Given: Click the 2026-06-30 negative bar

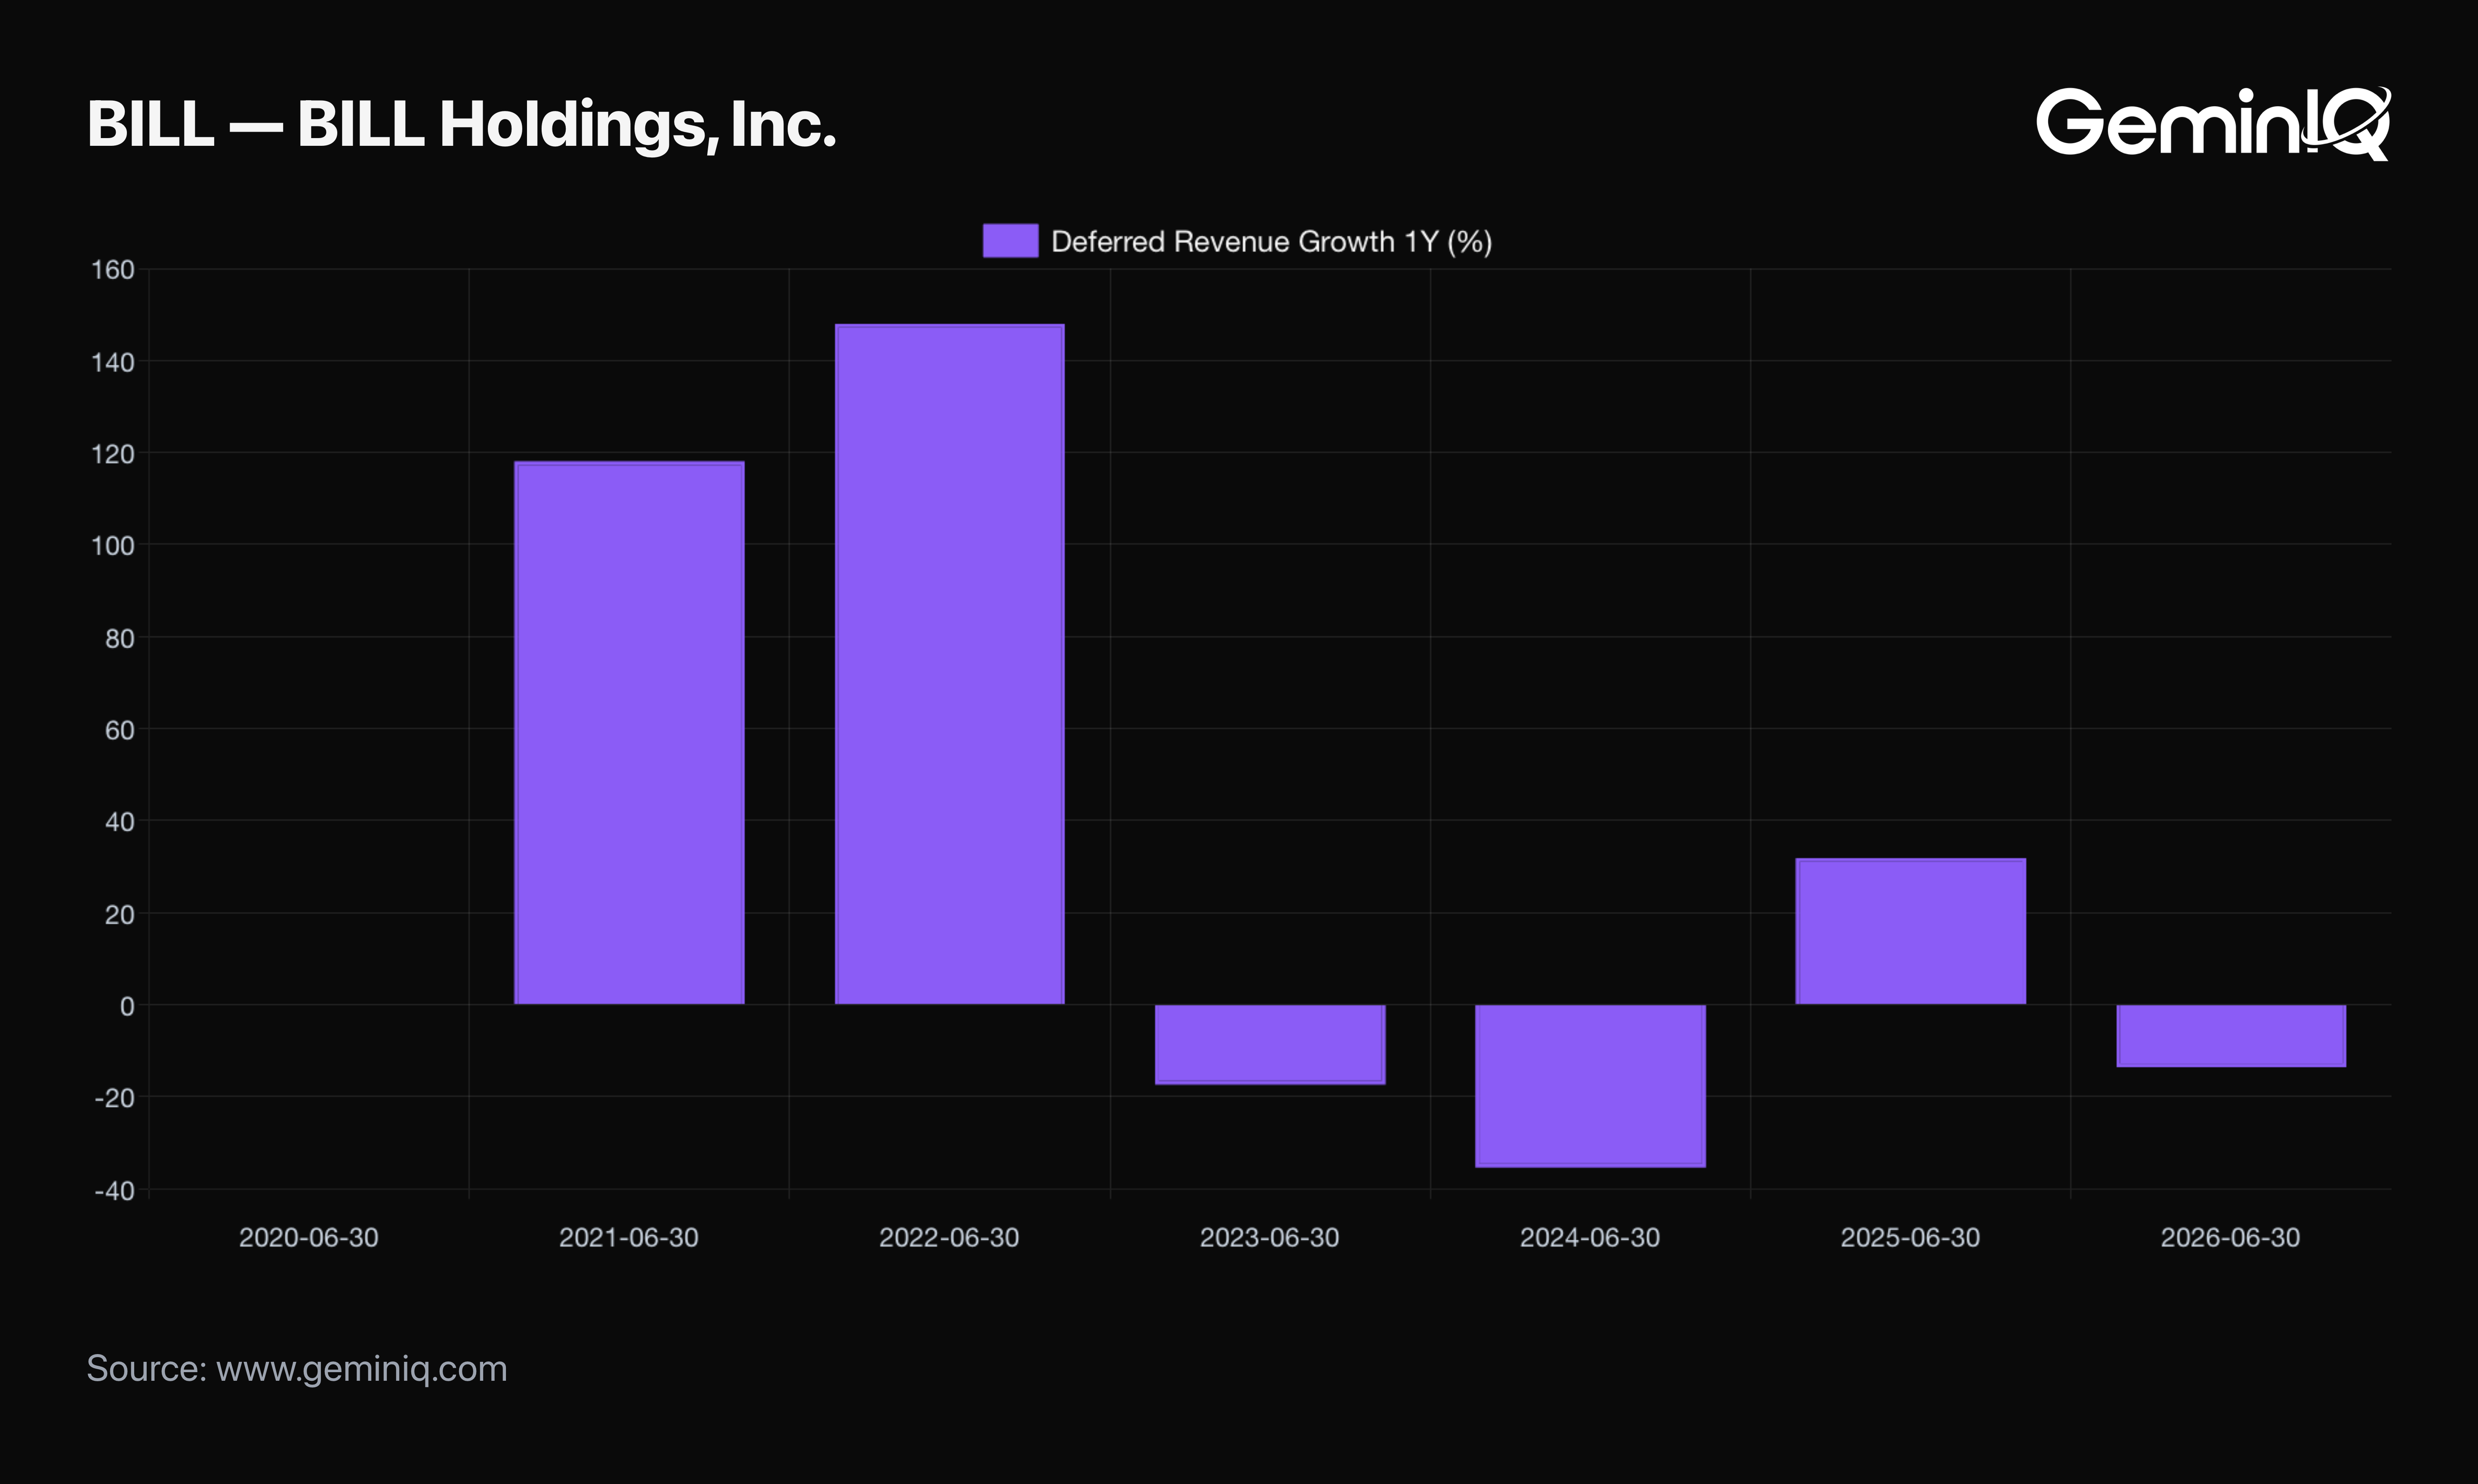Looking at the screenshot, I should pos(2231,1036).
